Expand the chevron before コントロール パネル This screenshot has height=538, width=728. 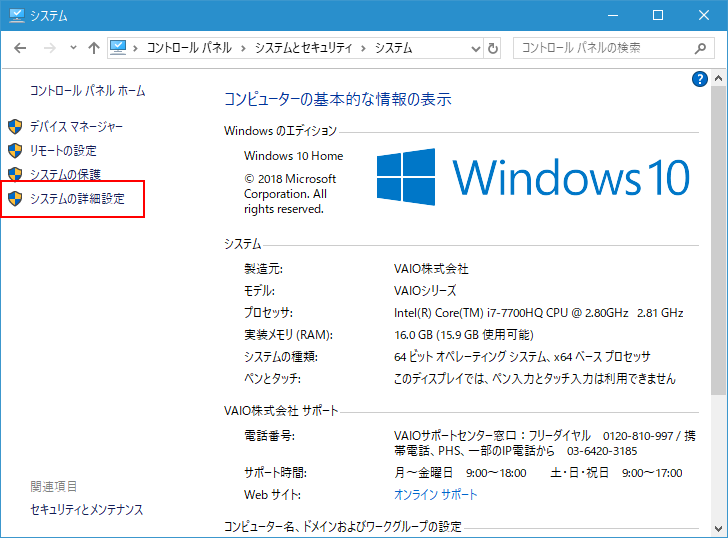[x=135, y=48]
